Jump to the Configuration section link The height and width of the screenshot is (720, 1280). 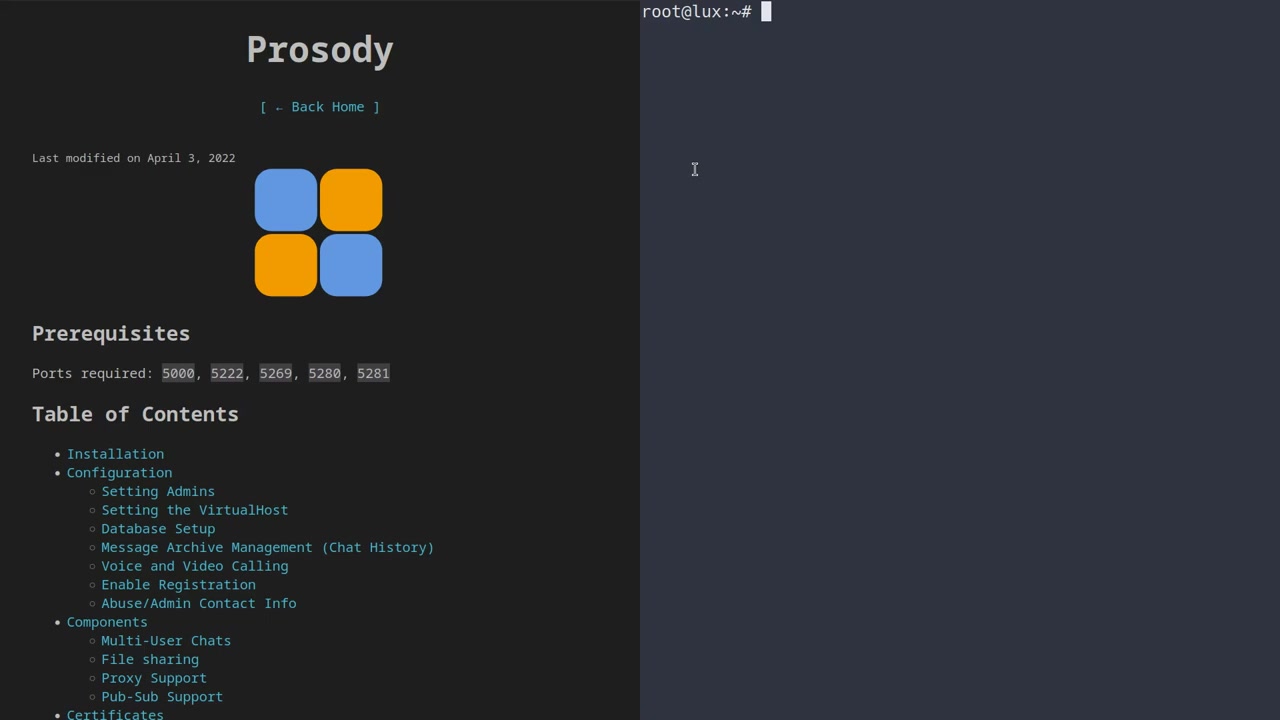pyautogui.click(x=119, y=473)
